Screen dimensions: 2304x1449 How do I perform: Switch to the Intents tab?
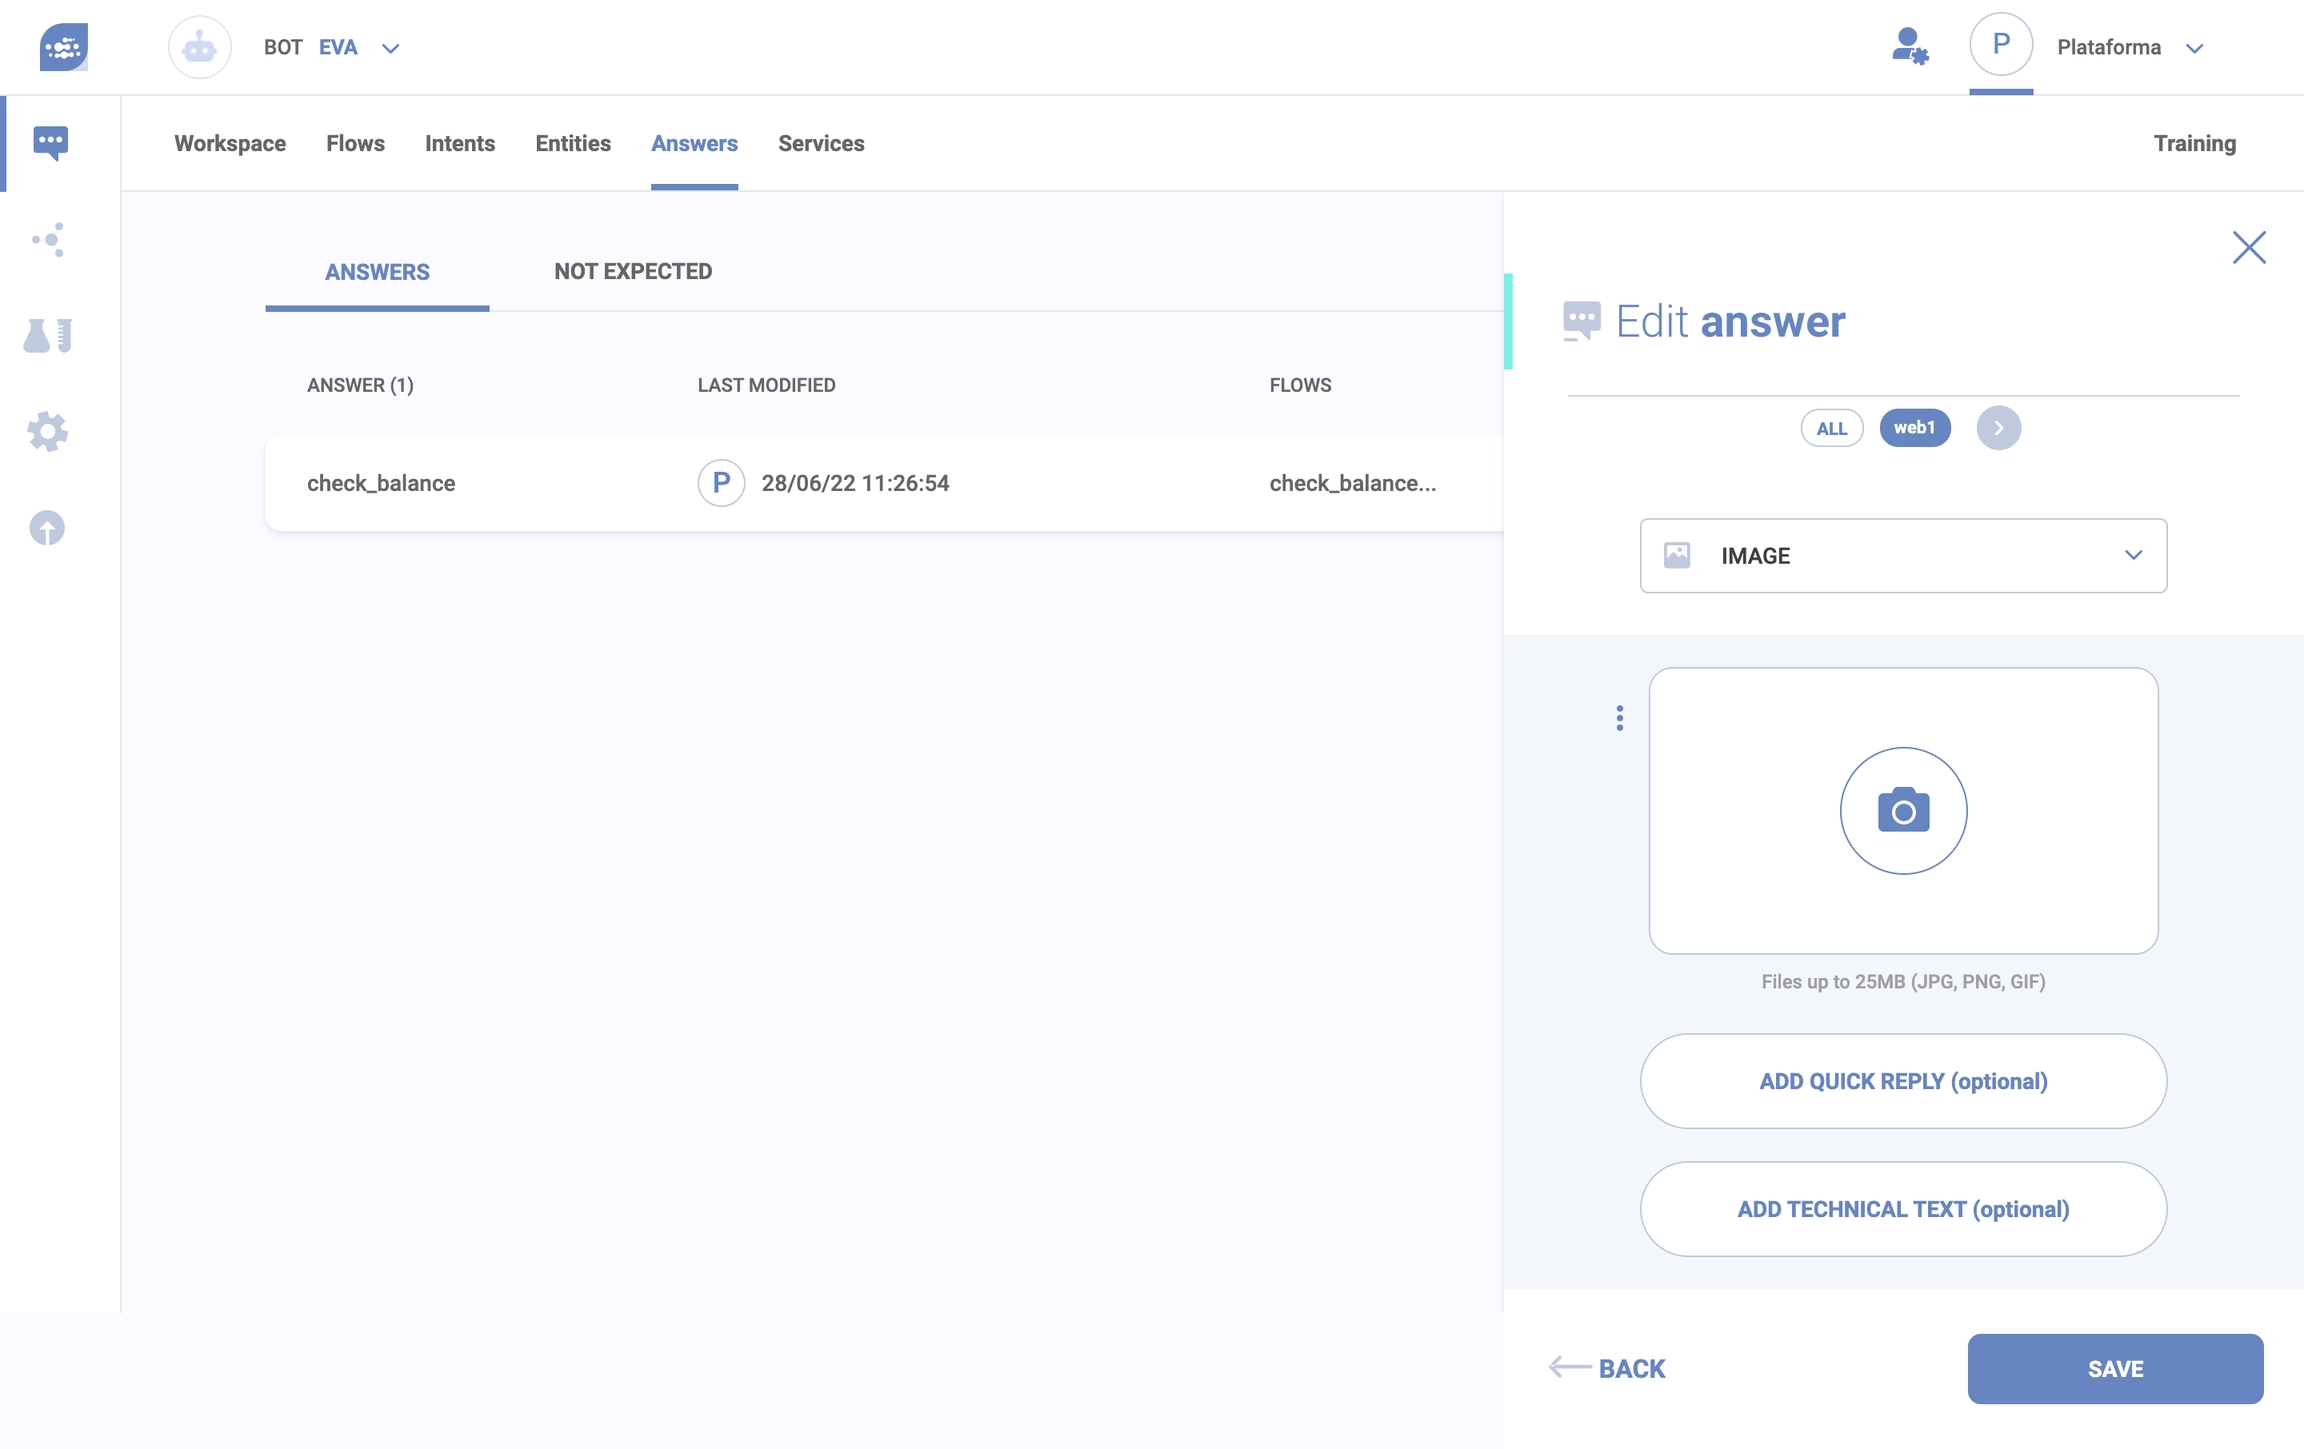point(459,144)
